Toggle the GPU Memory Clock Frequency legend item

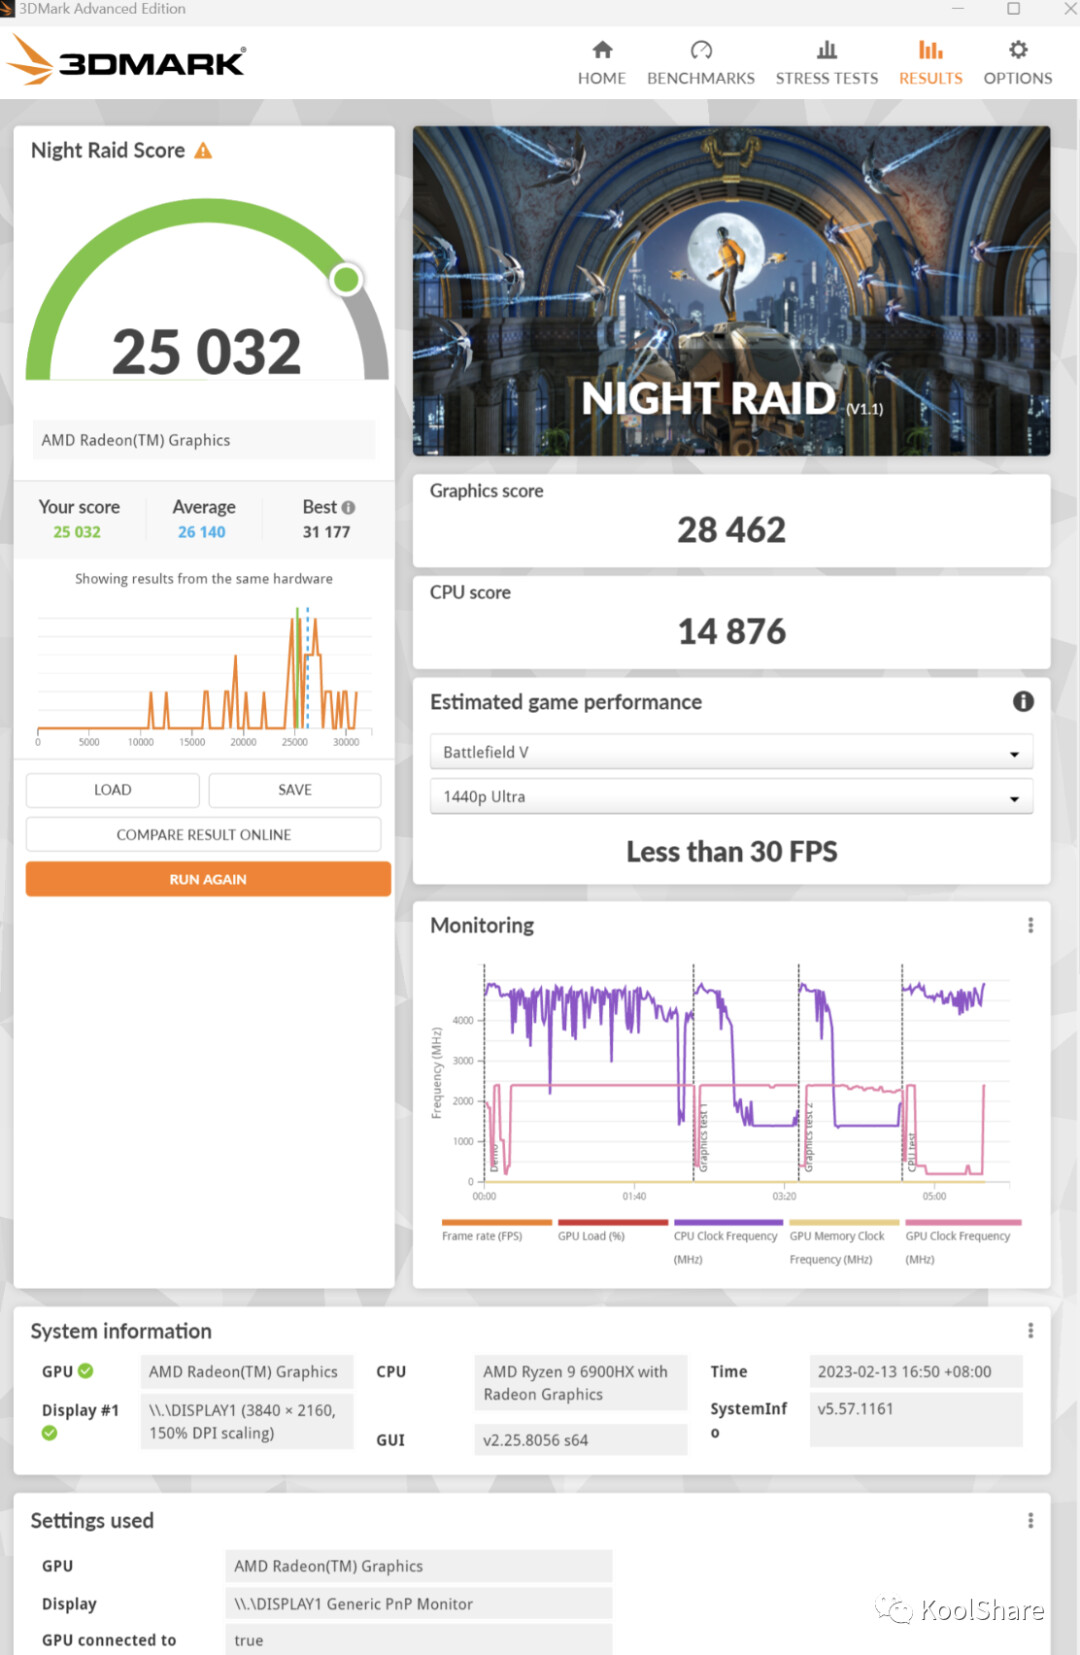(x=844, y=1243)
